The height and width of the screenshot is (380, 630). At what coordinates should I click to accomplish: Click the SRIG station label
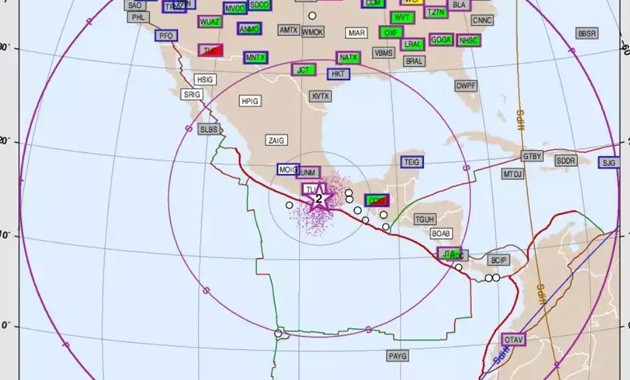tap(192, 95)
